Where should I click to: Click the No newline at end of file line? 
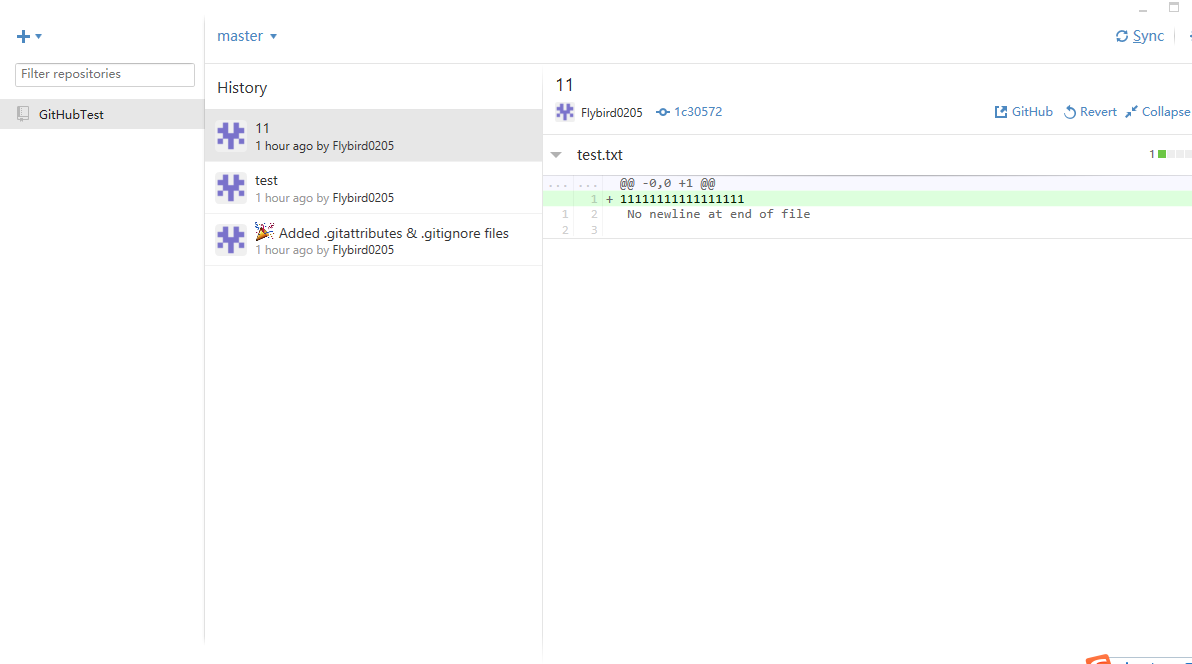point(718,214)
